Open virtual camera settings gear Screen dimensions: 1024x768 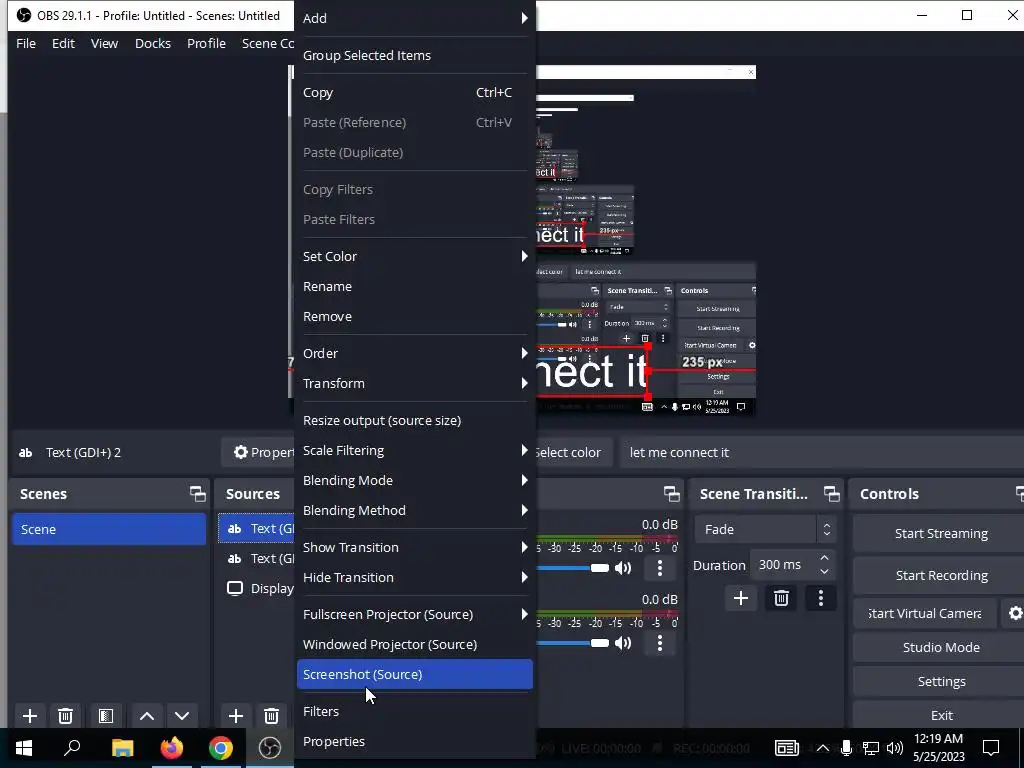1015,613
